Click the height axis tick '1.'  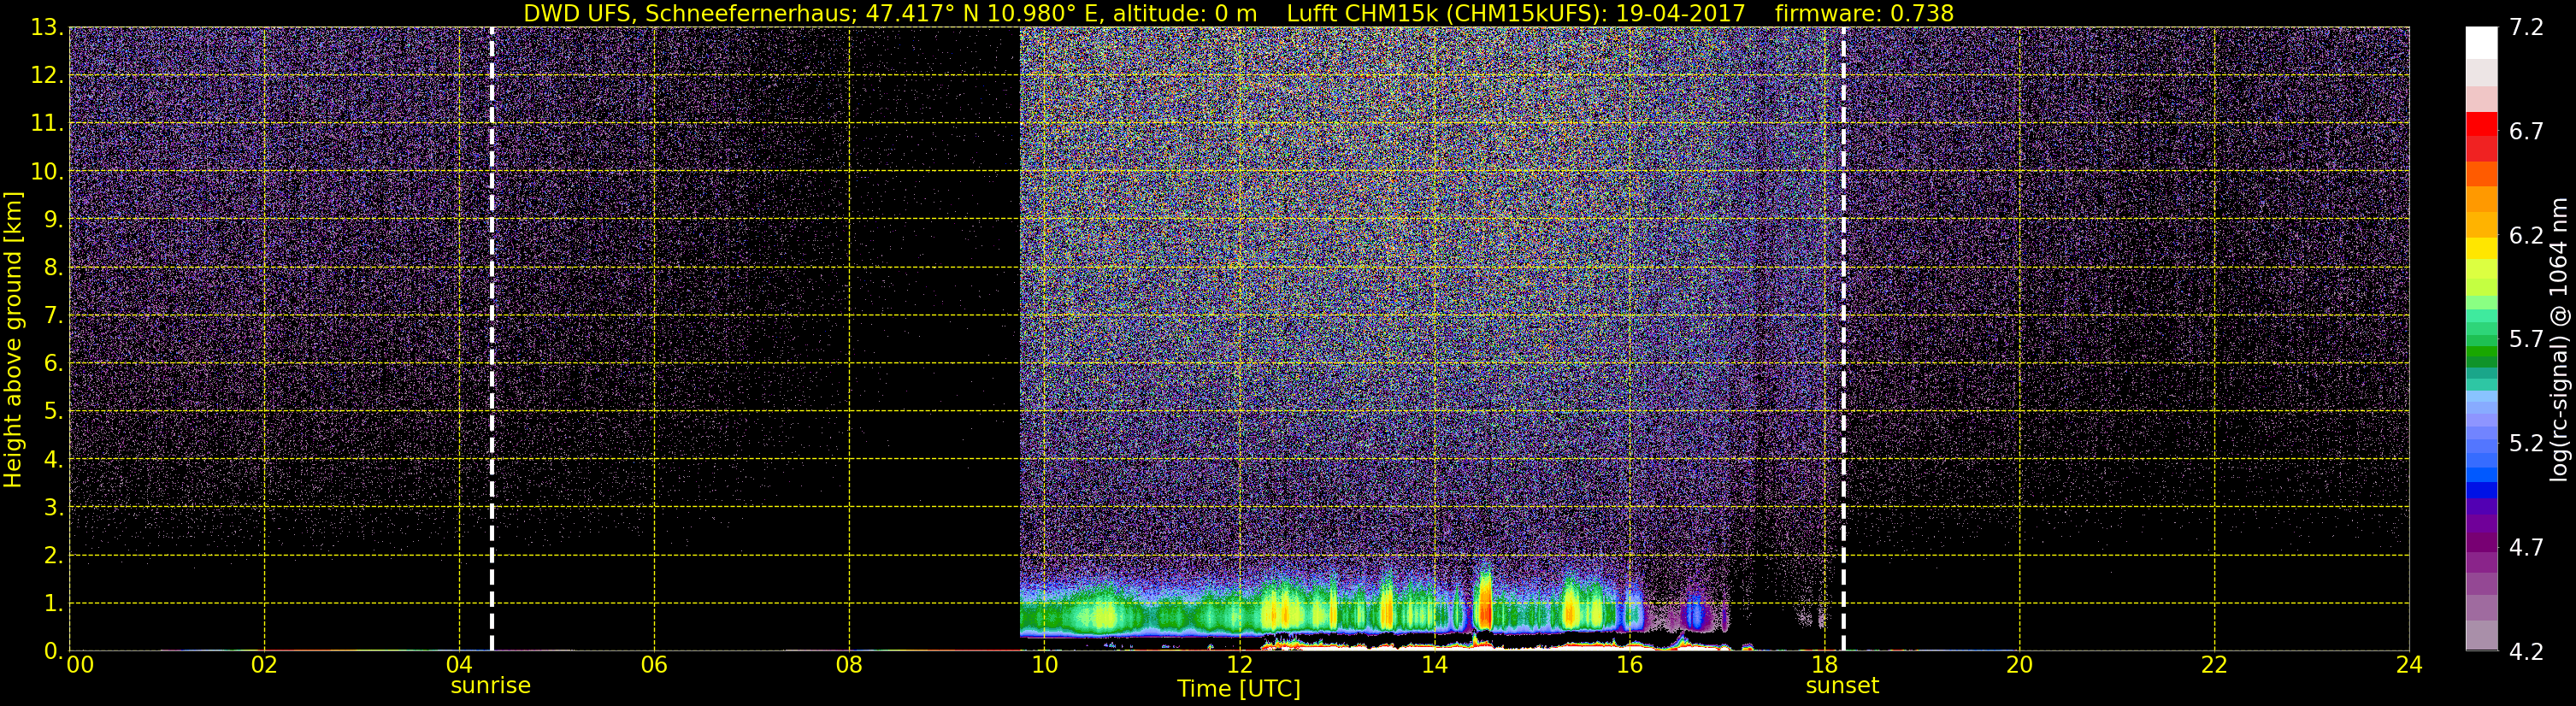[x=53, y=603]
